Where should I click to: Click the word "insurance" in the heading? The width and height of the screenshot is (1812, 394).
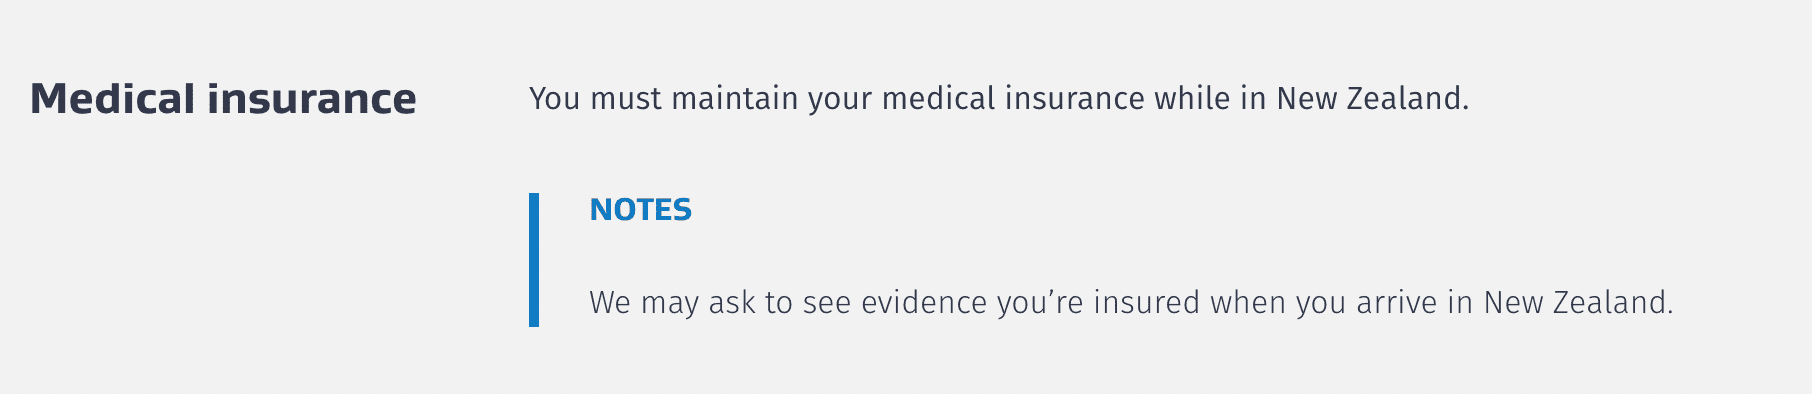tap(312, 98)
